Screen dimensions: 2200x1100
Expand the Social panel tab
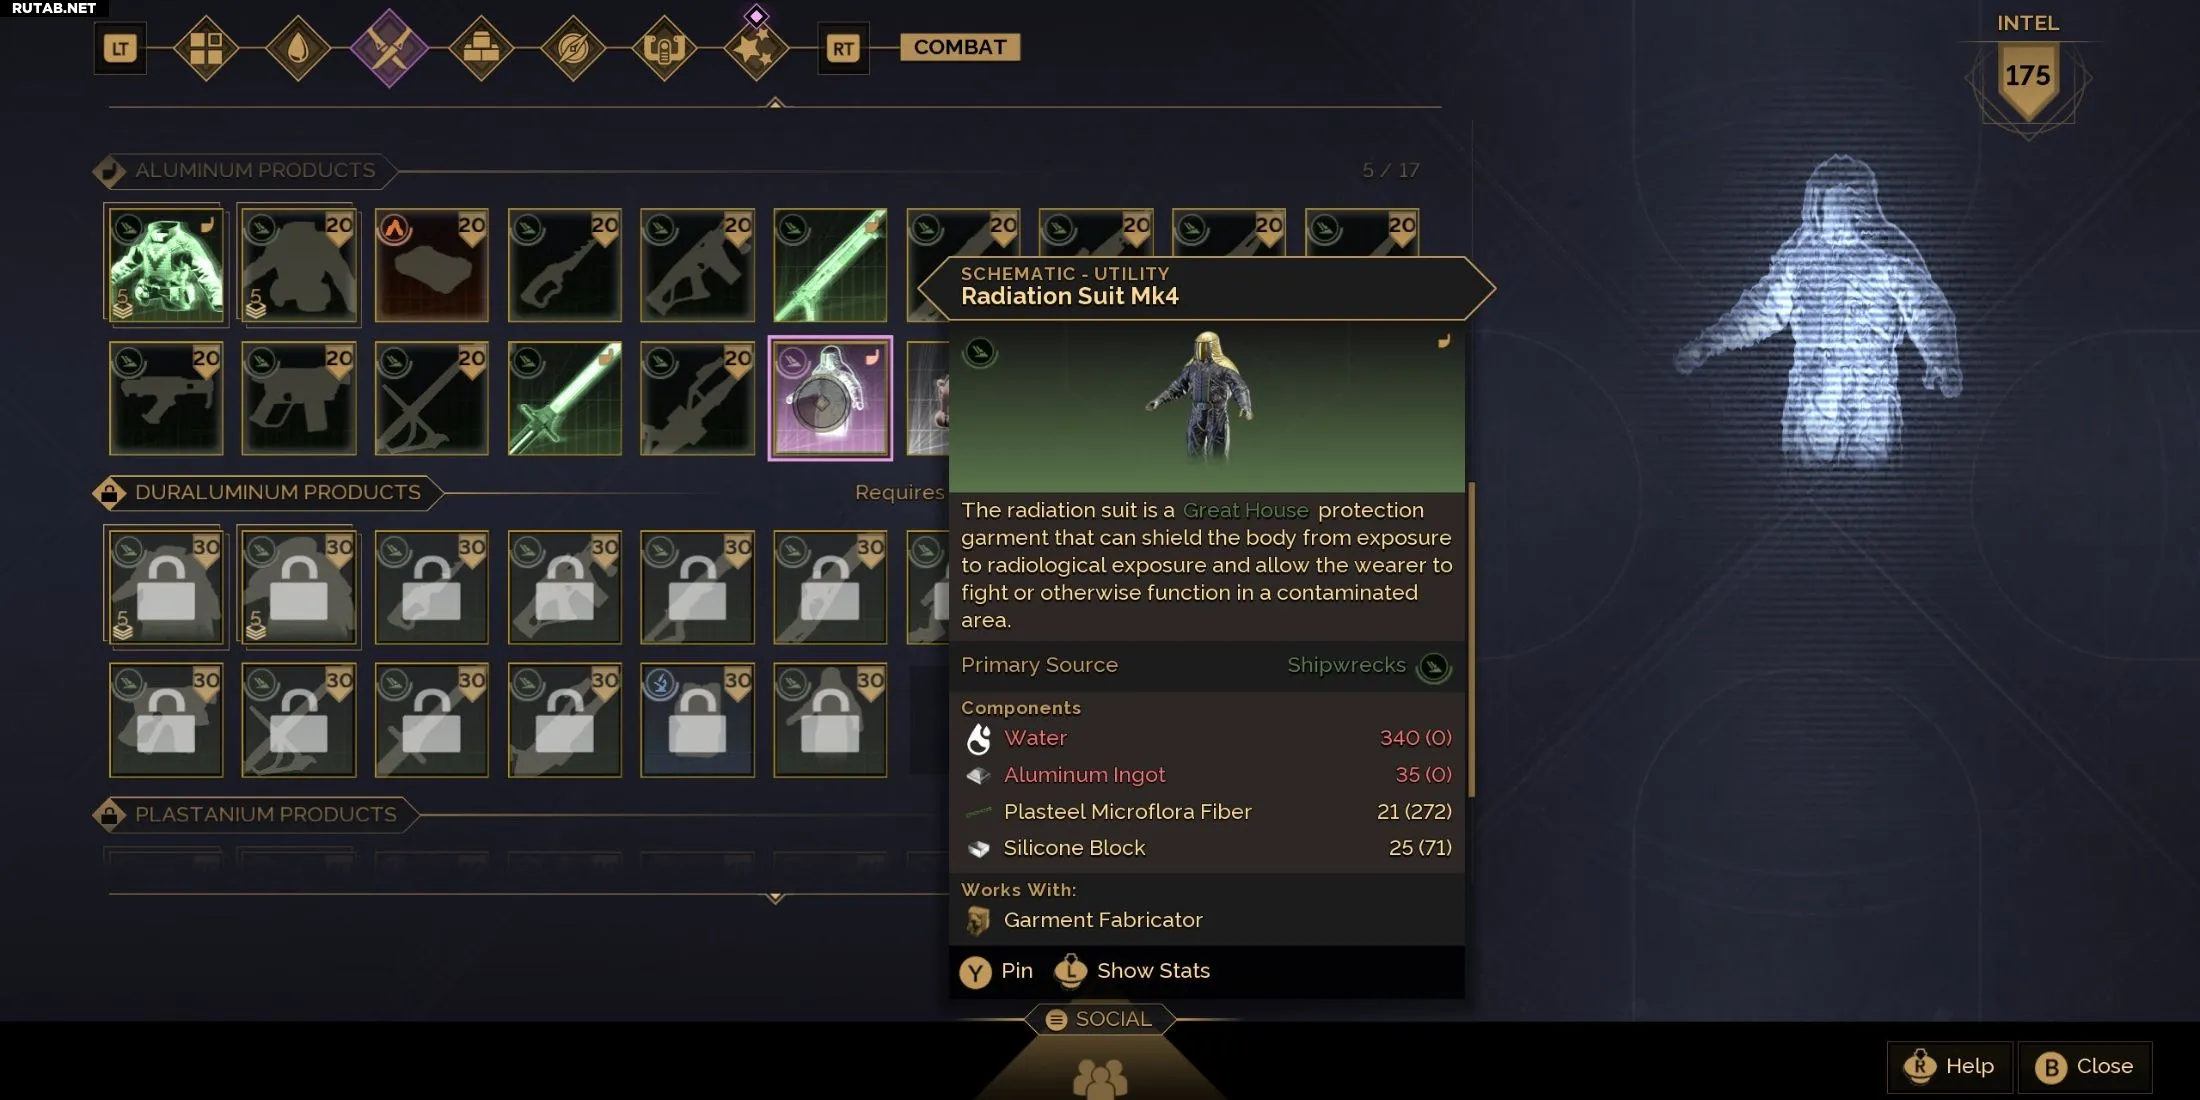pos(1100,1019)
